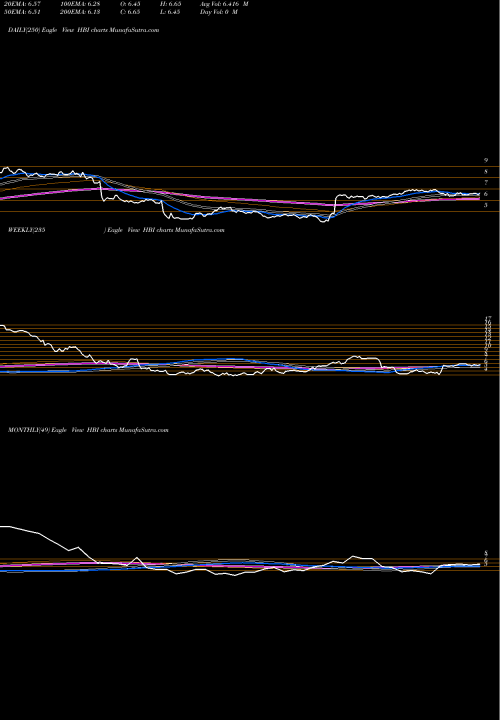The width and height of the screenshot is (500, 720).
Task: Select the low price 'L: 6.45'
Action: click(x=170, y=12)
